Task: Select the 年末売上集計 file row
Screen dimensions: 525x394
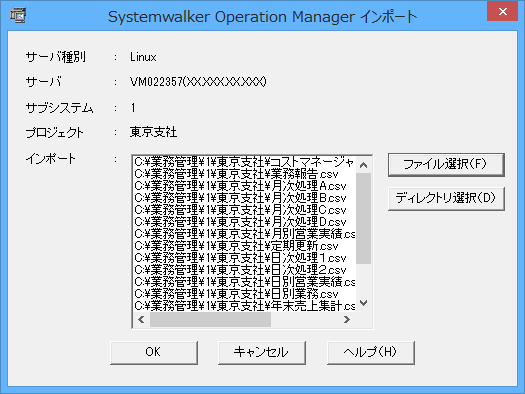Action: pyautogui.click(x=244, y=306)
